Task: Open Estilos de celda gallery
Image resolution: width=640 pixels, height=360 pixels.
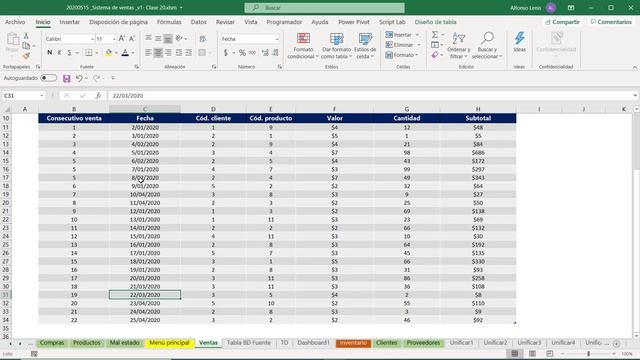Action: (x=365, y=46)
